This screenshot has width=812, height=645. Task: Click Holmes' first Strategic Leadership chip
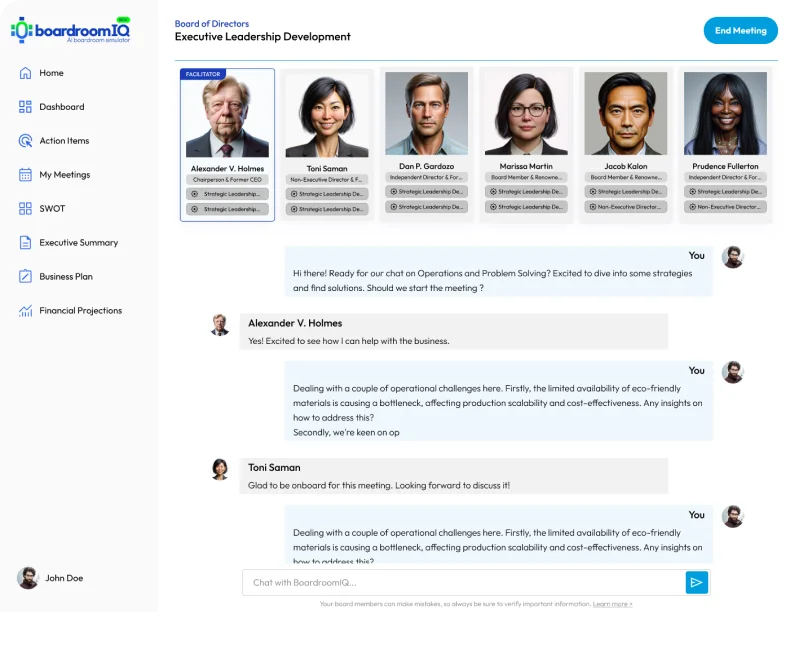227,194
